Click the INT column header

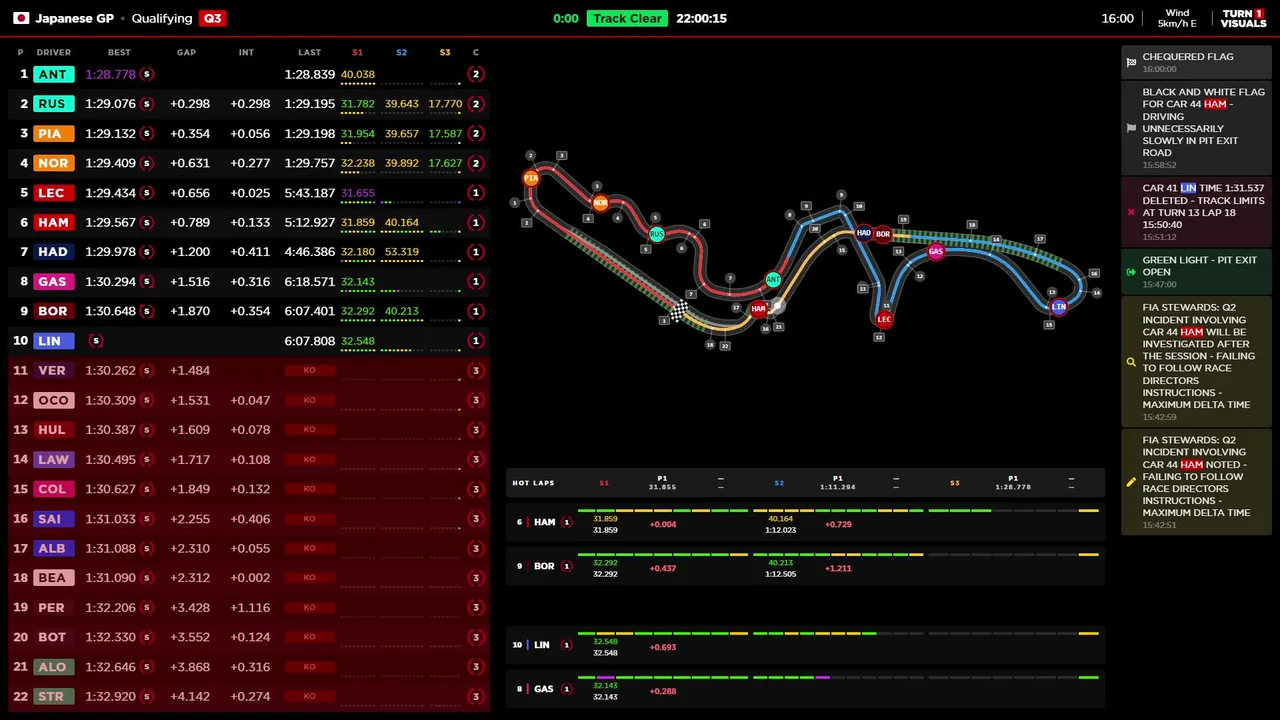click(x=246, y=52)
